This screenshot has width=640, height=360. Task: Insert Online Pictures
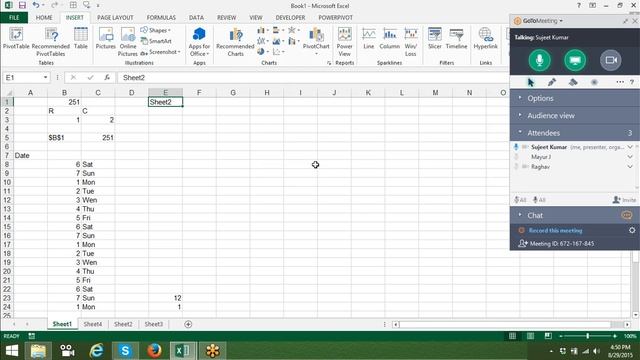pos(128,42)
